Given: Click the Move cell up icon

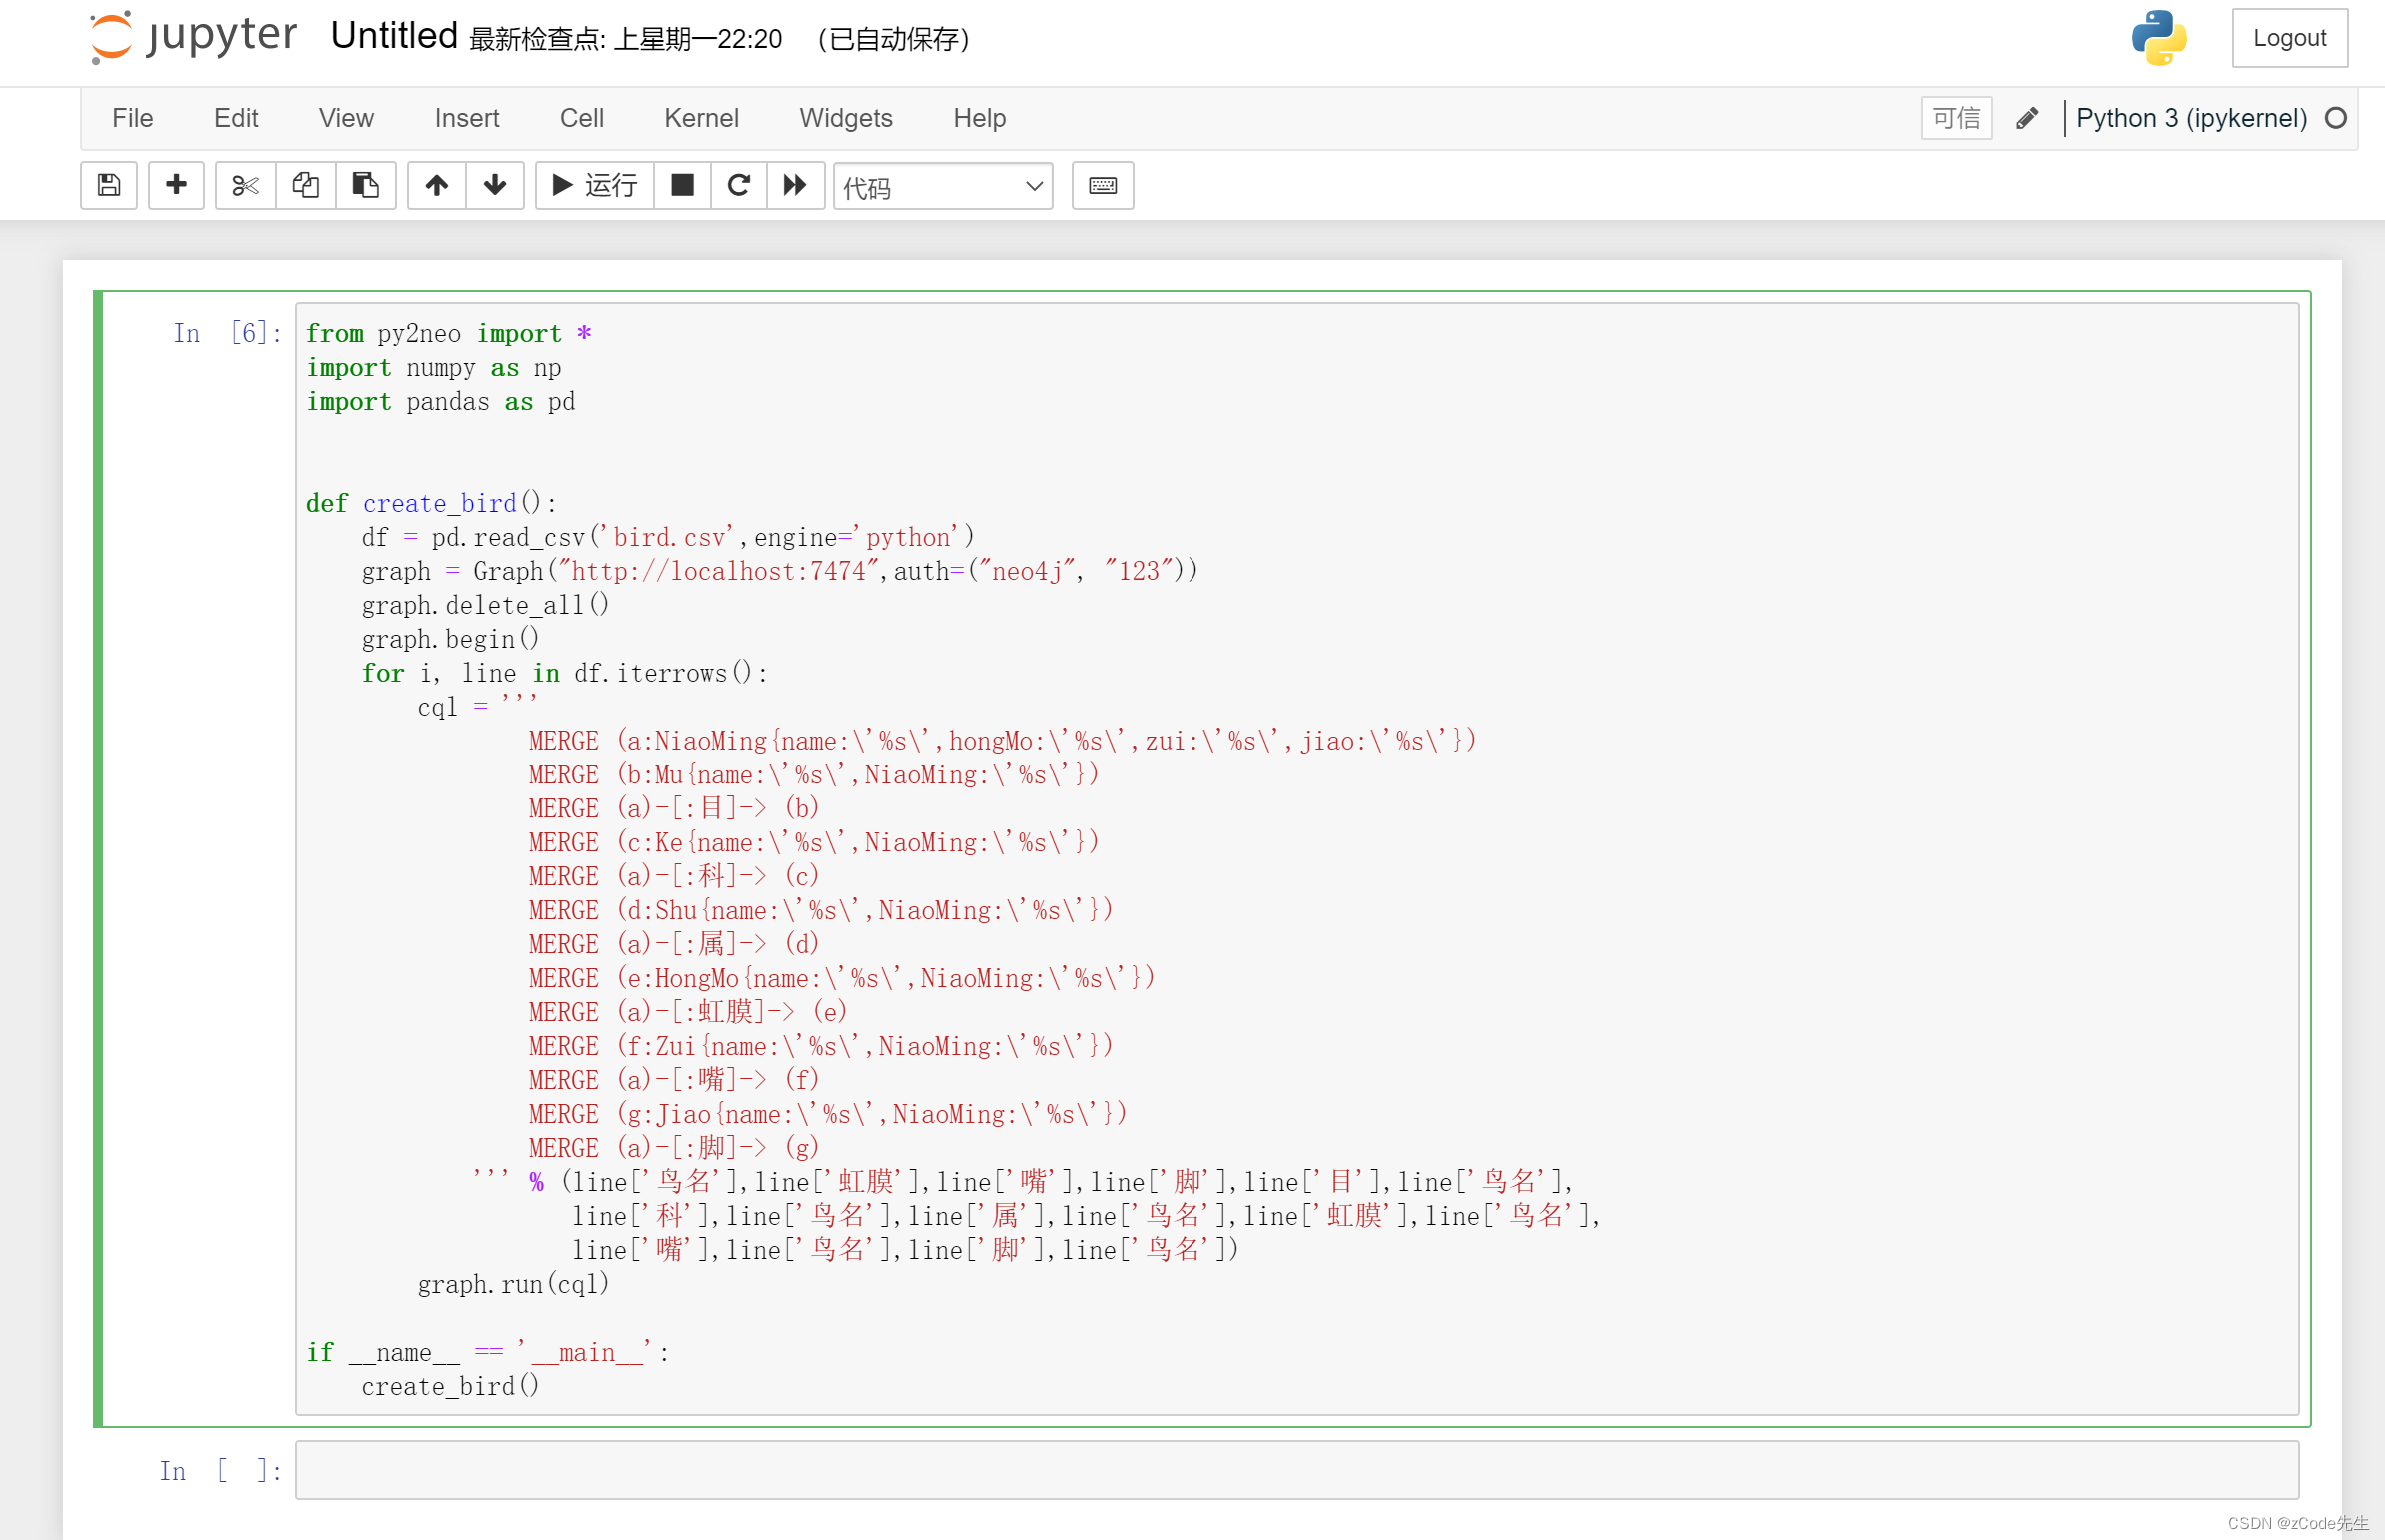Looking at the screenshot, I should click(435, 184).
